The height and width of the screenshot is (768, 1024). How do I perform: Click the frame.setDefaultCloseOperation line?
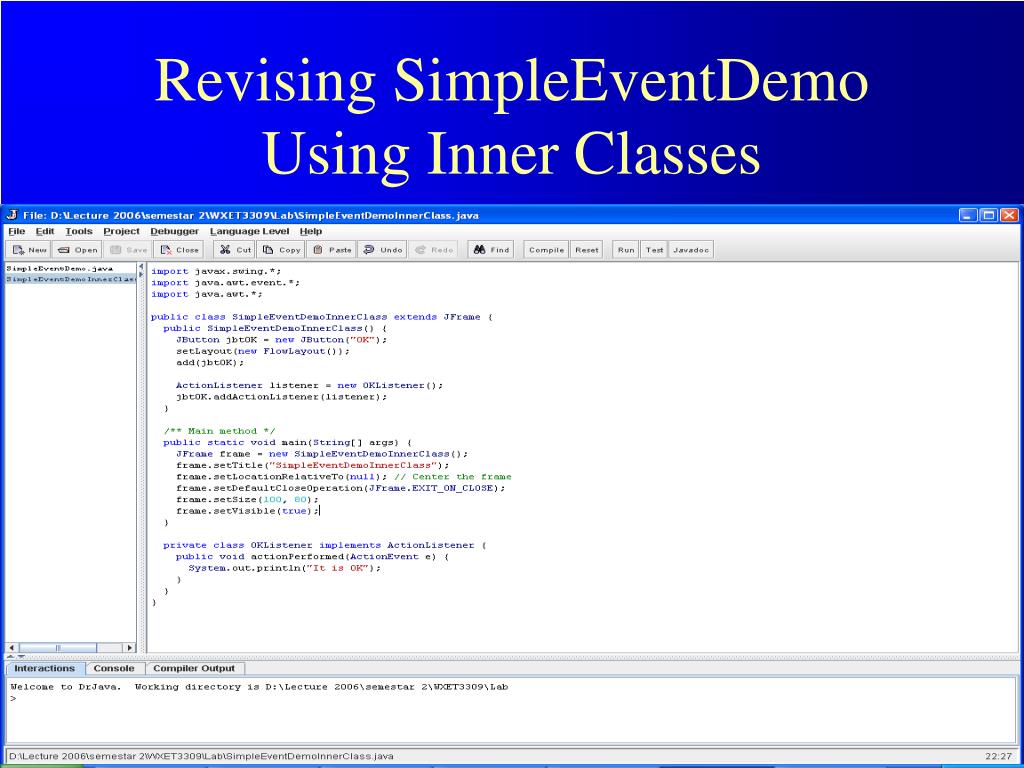[340, 488]
